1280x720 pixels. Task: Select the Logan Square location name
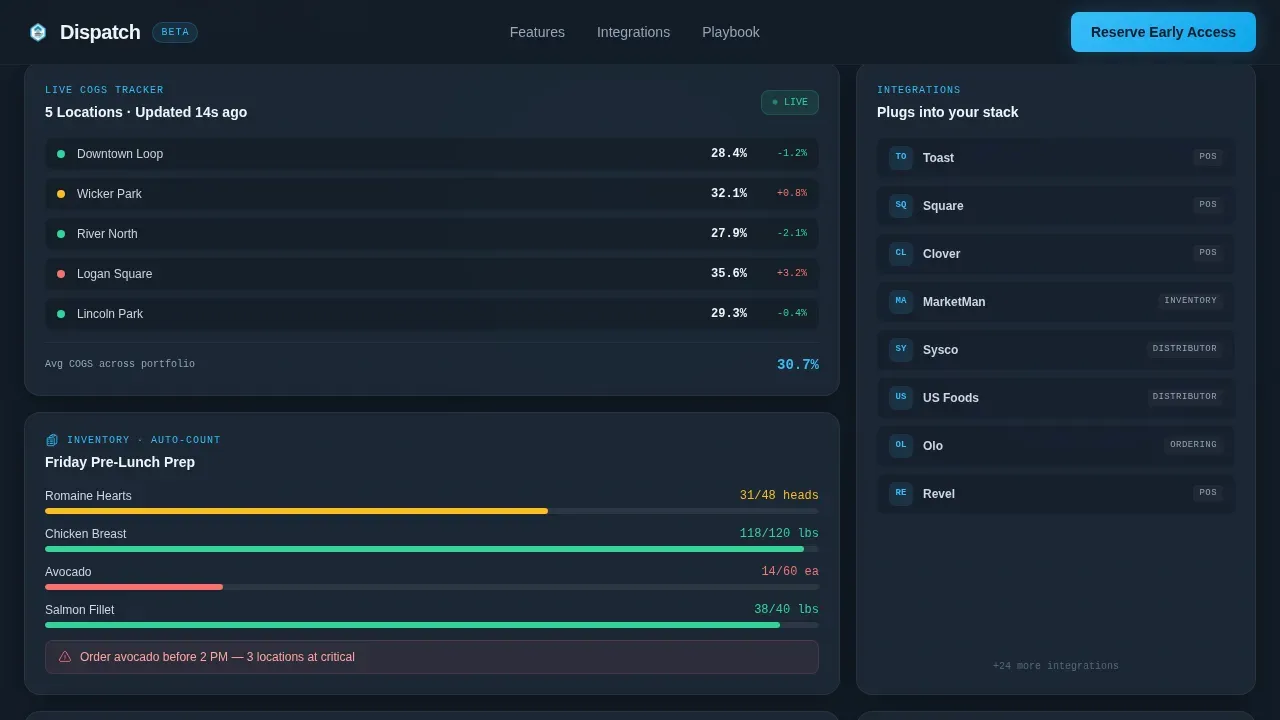tap(115, 274)
